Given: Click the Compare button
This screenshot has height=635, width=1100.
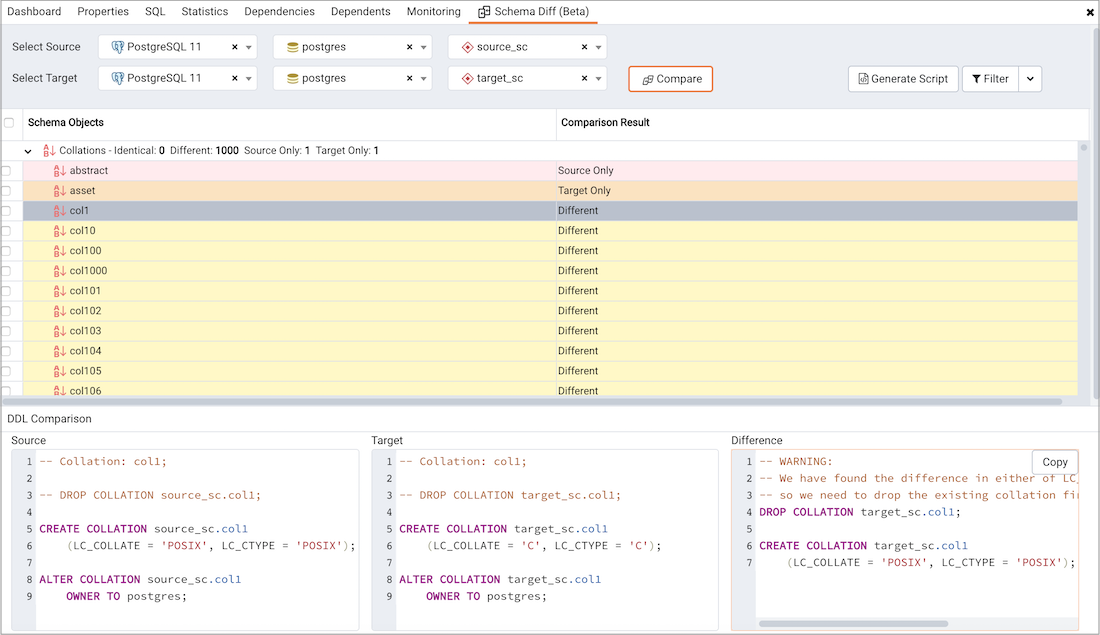Looking at the screenshot, I should coord(671,79).
